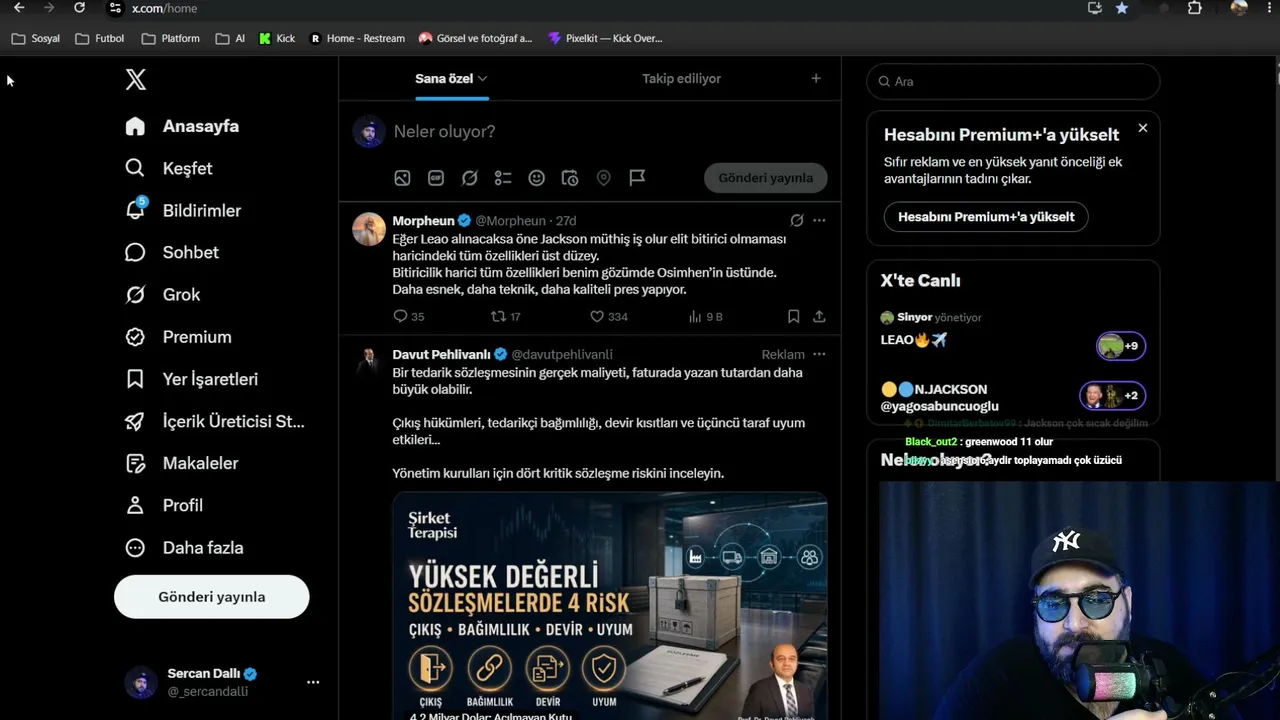Reload the browser page
Image resolution: width=1280 pixels, height=720 pixels.
tap(79, 8)
